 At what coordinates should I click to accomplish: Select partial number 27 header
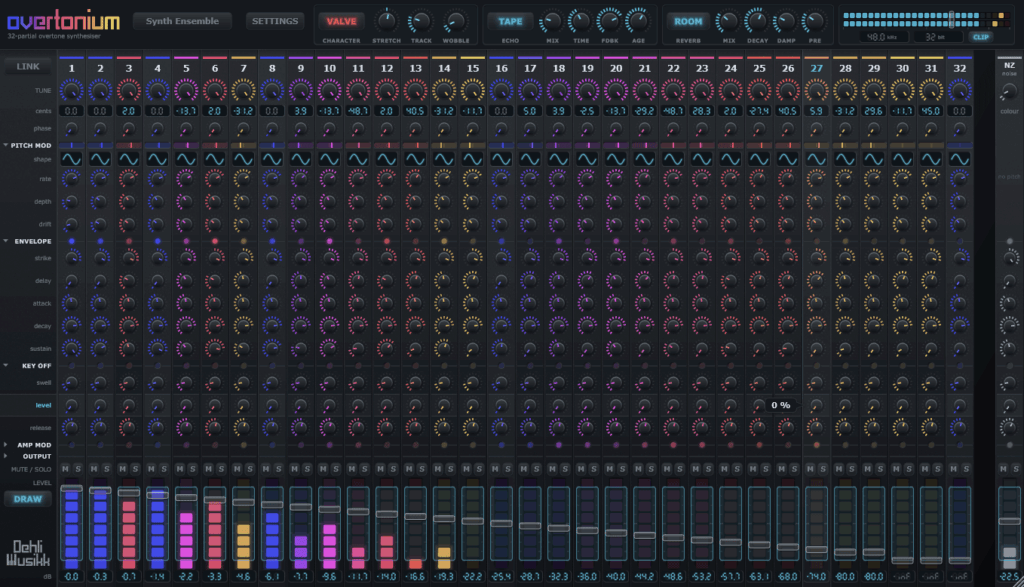click(816, 68)
